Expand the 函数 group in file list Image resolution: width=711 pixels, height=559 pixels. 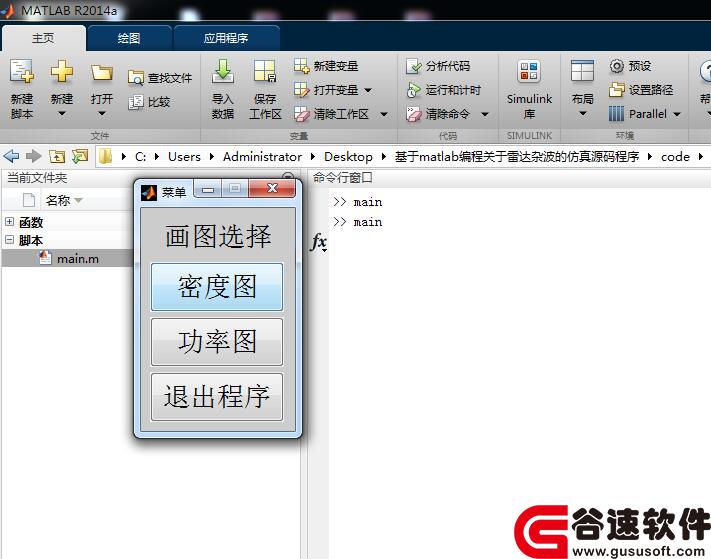click(x=10, y=222)
